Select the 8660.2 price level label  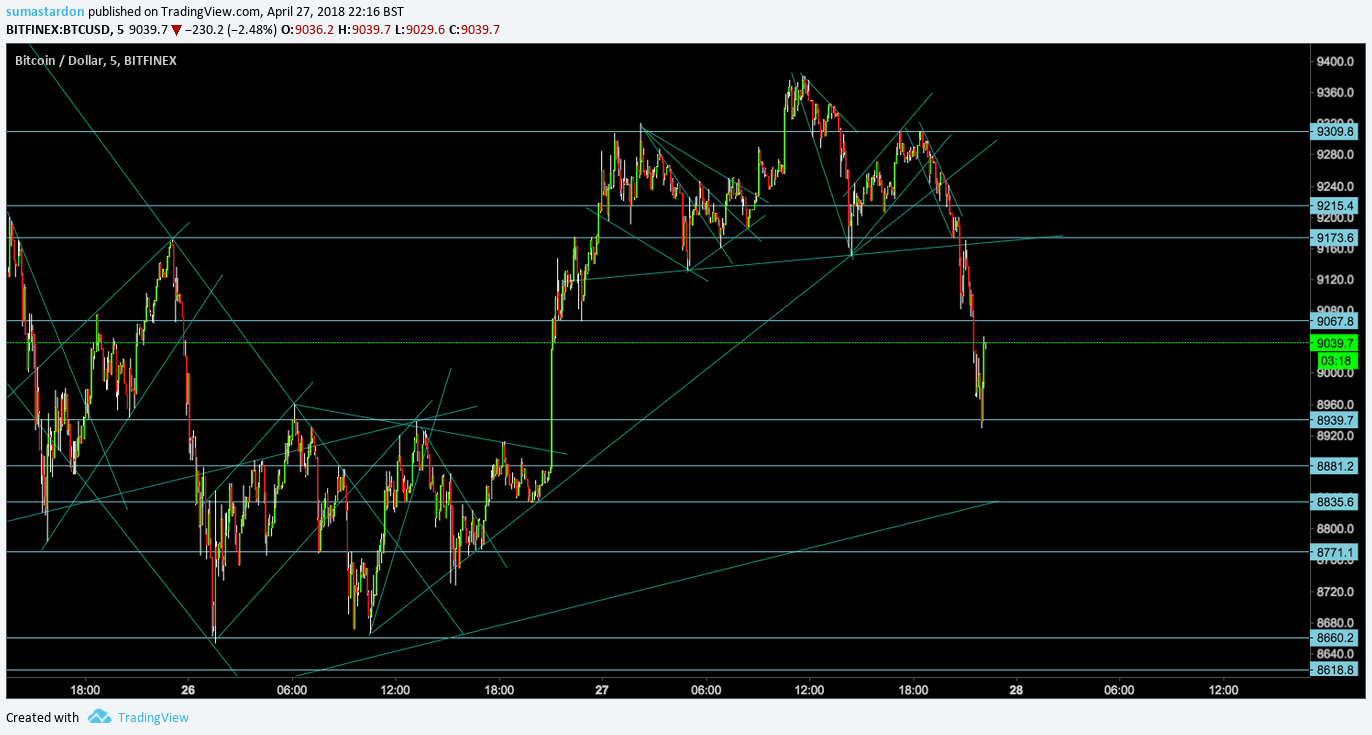tap(1334, 638)
